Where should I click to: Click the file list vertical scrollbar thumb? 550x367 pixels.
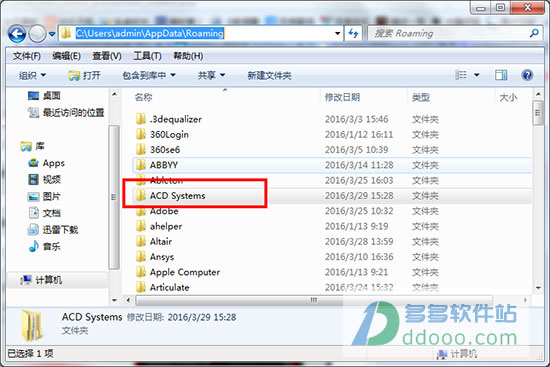pyautogui.click(x=537, y=113)
